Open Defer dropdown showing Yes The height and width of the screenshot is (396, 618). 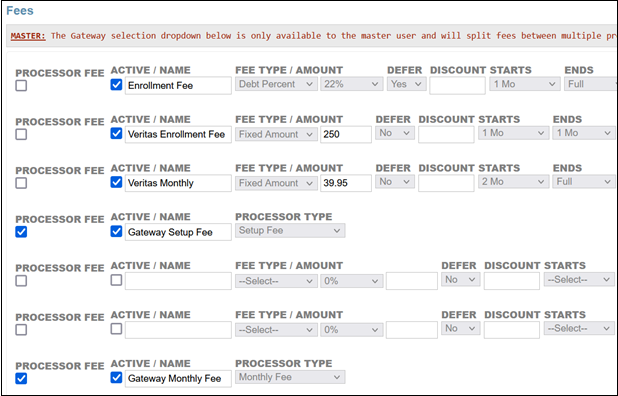[406, 84]
